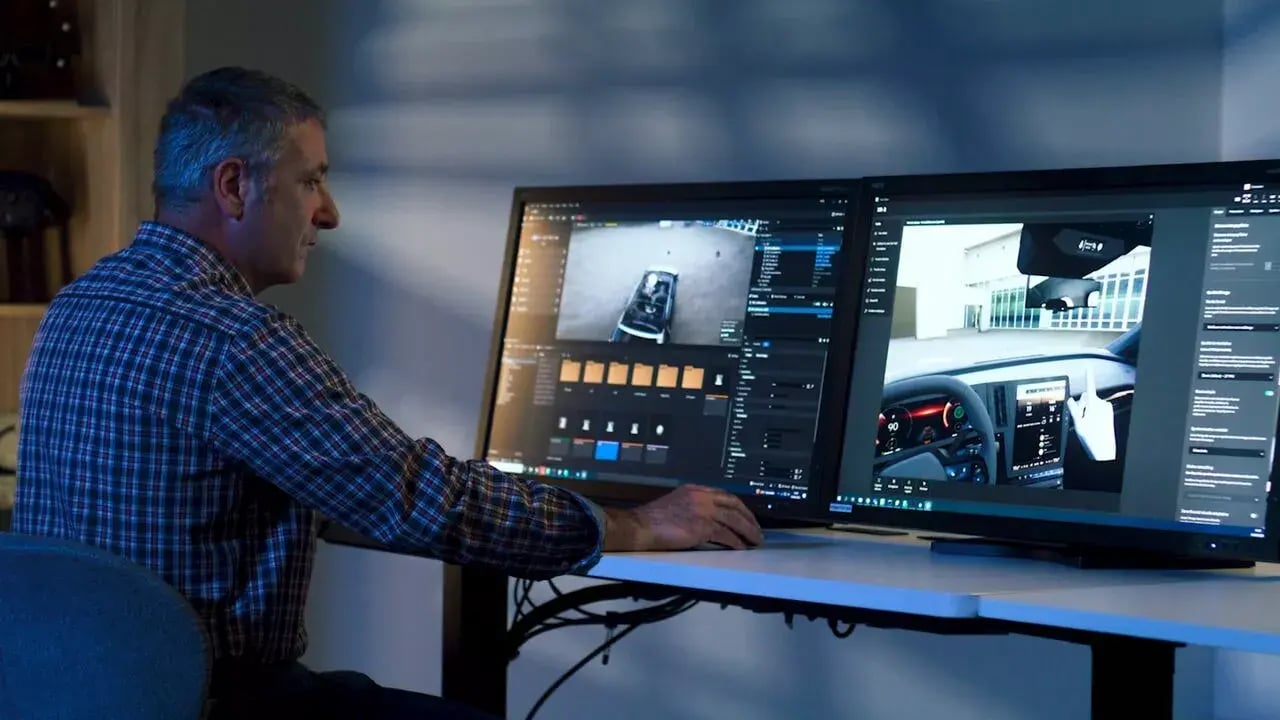Click the car in the top-down 3D viewport
Screen dimensions: 1280x720
[x=649, y=302]
